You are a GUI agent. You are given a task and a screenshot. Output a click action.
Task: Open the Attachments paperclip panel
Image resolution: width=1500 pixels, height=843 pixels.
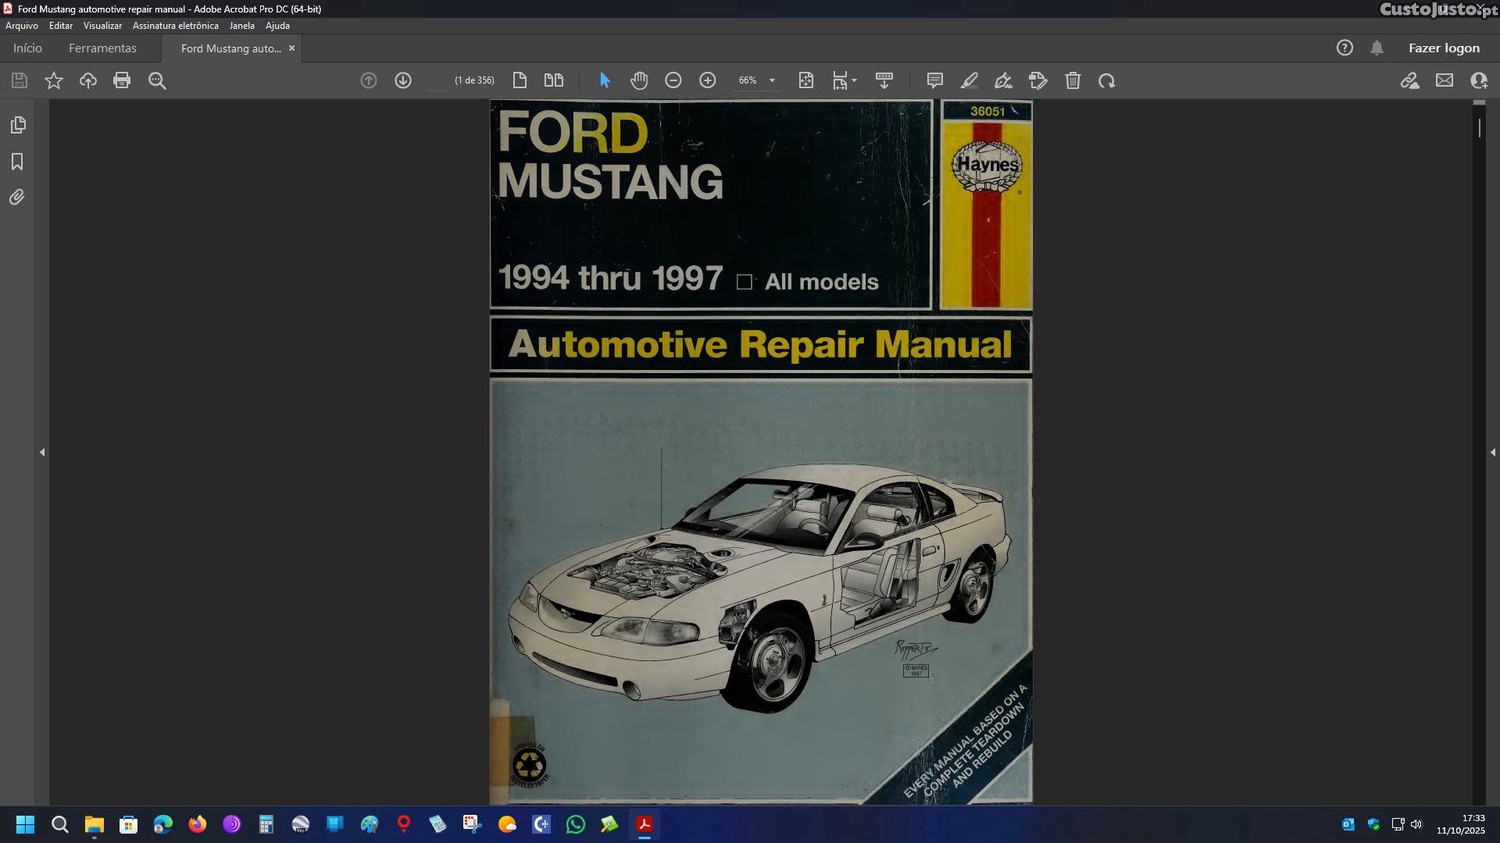pos(17,198)
